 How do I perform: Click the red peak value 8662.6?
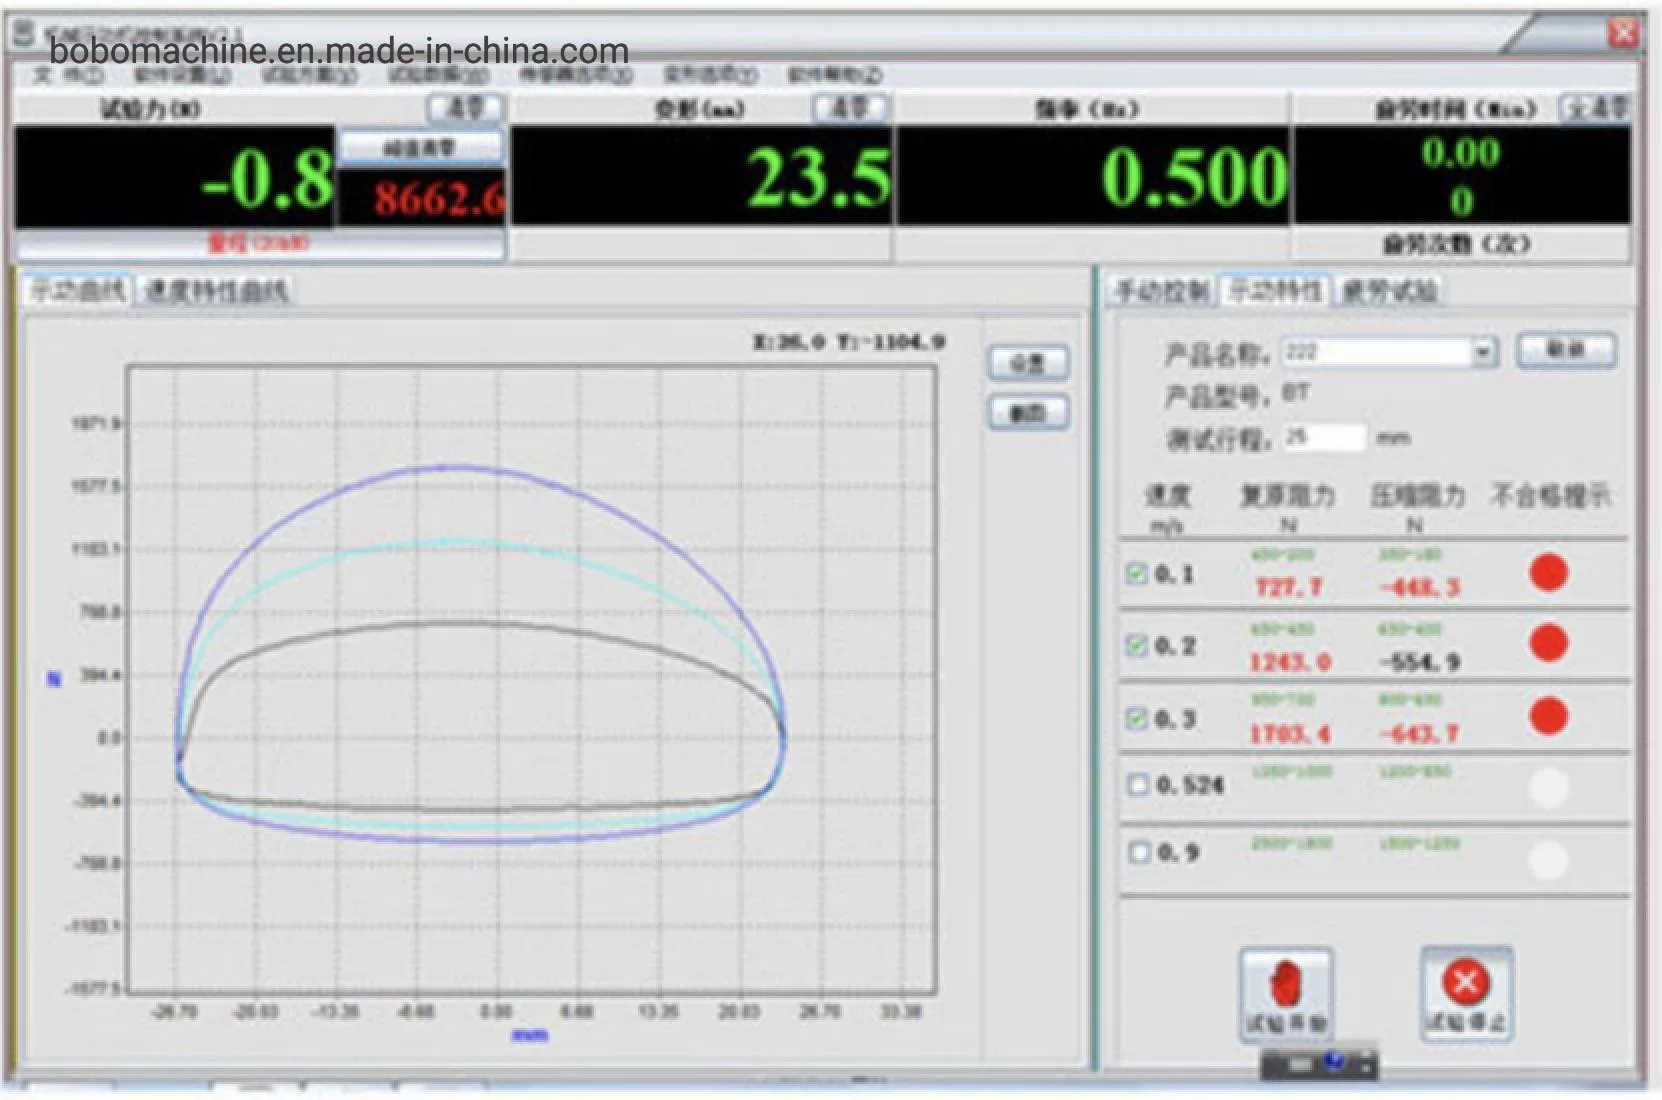click(439, 200)
